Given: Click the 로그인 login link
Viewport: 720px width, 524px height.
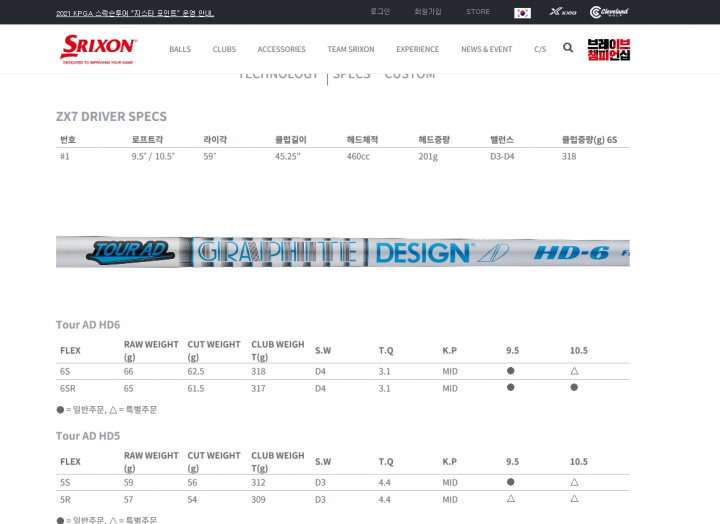Looking at the screenshot, I should 380,11.
